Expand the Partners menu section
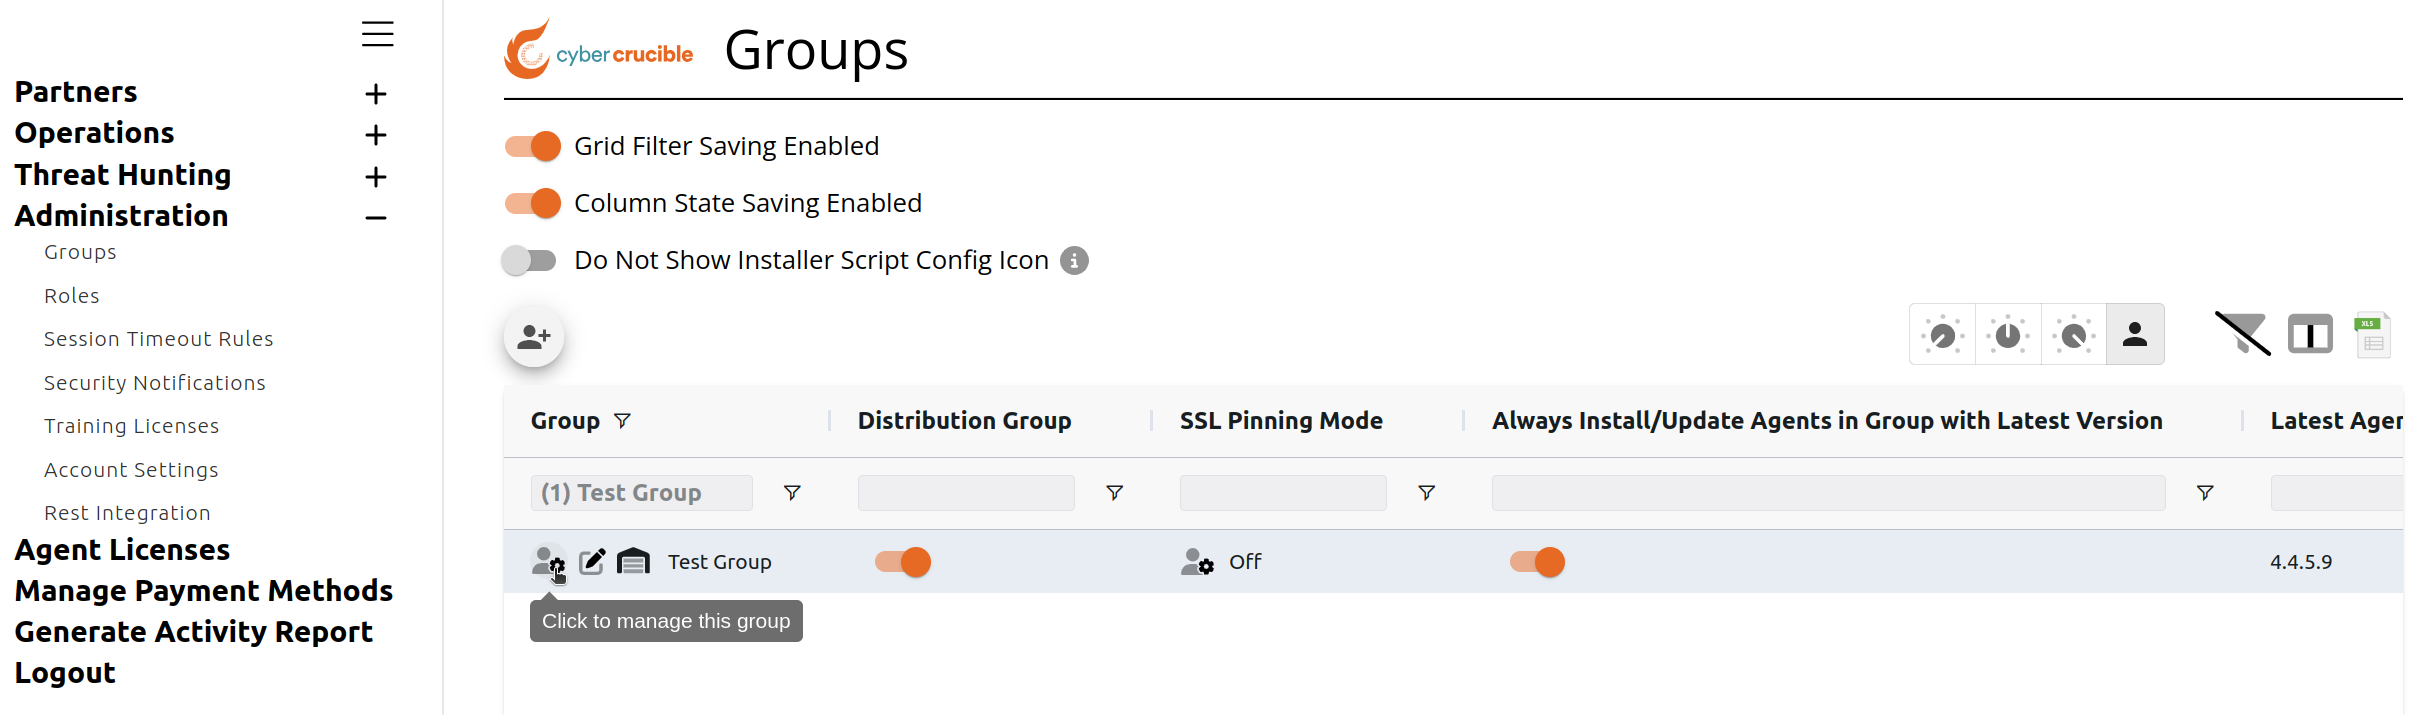 [376, 94]
